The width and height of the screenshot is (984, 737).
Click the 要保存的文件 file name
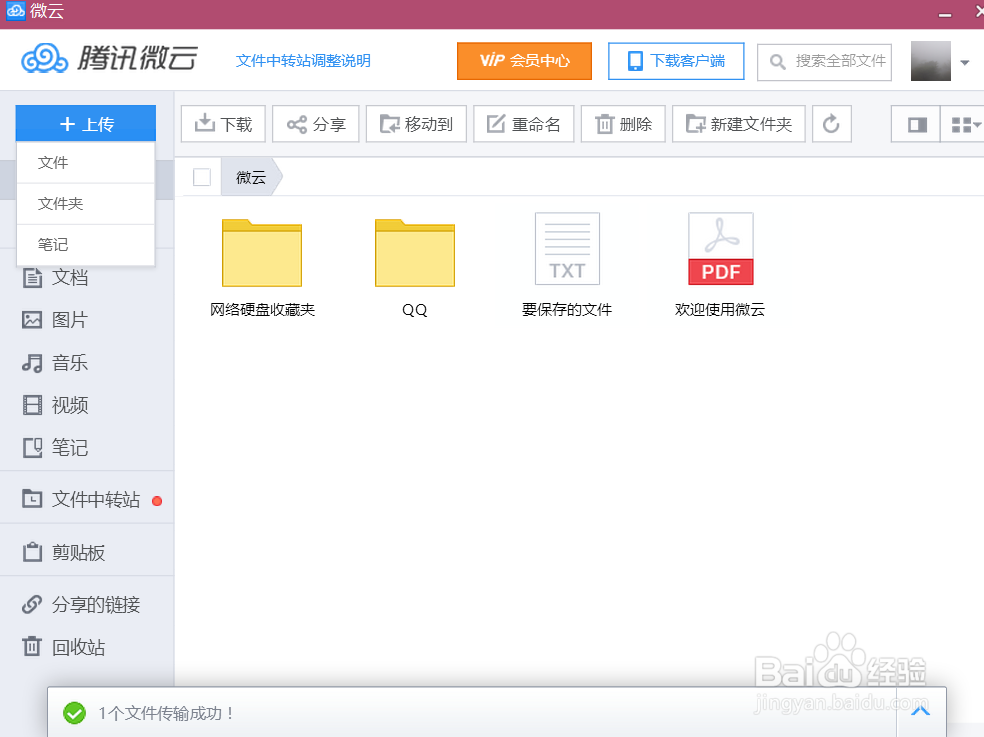click(x=567, y=309)
